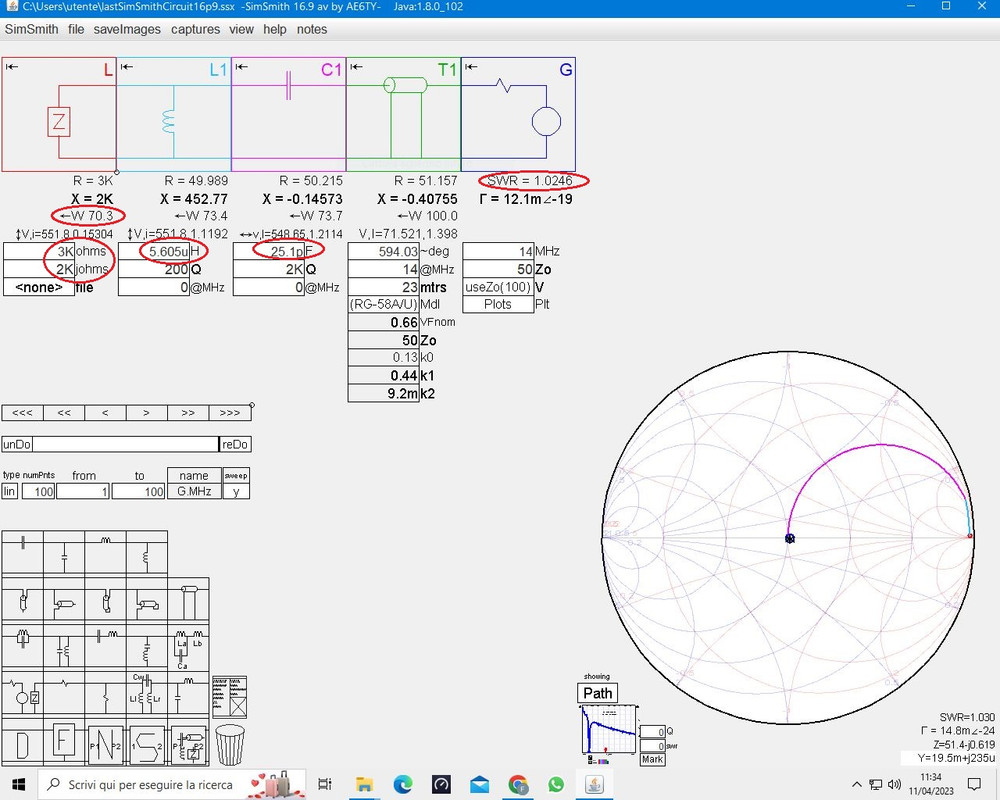This screenshot has height=800, width=1000.
Task: Select the series capacitor component in palette
Action: (23, 554)
